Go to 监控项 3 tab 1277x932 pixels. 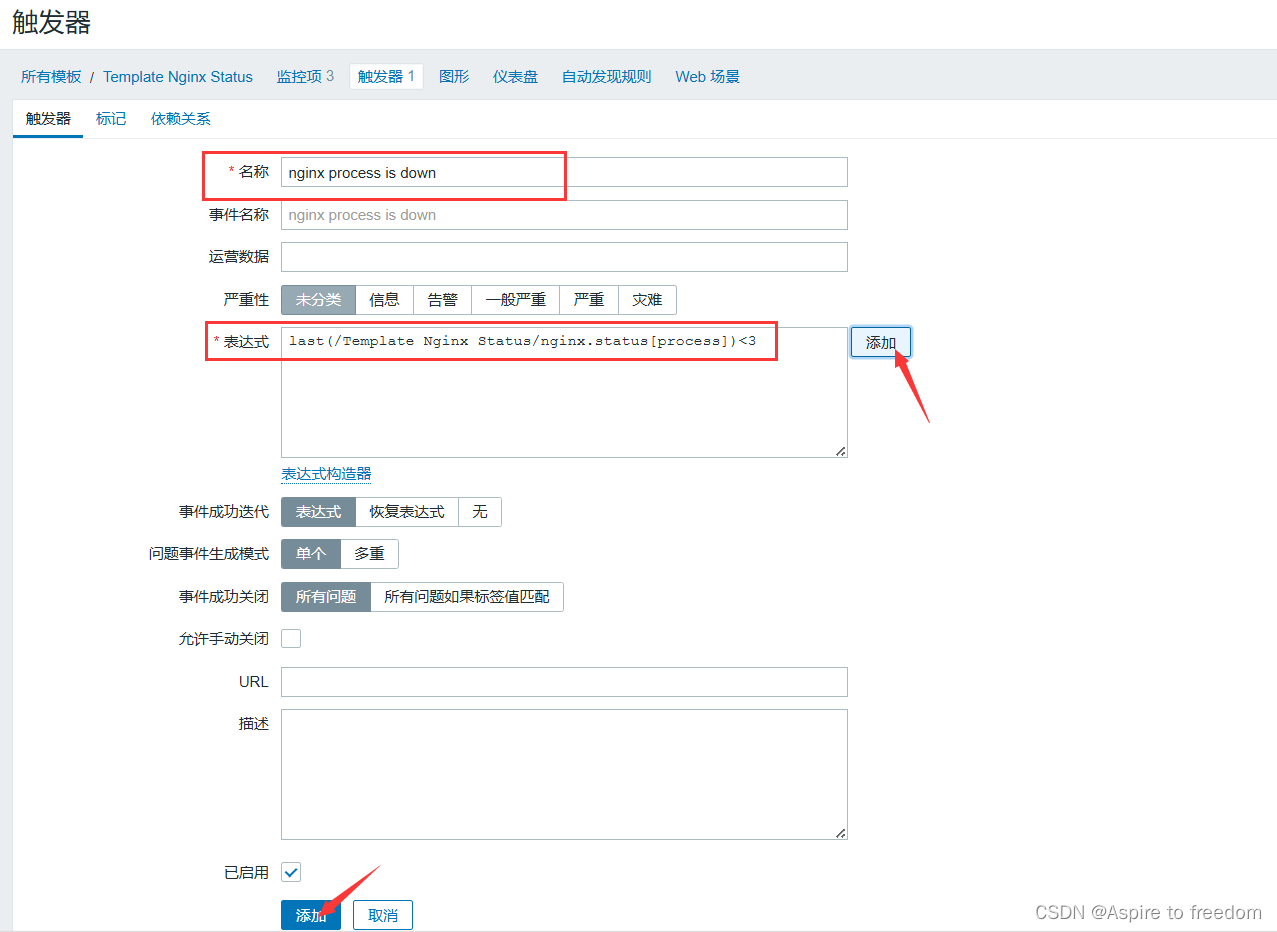[x=305, y=77]
